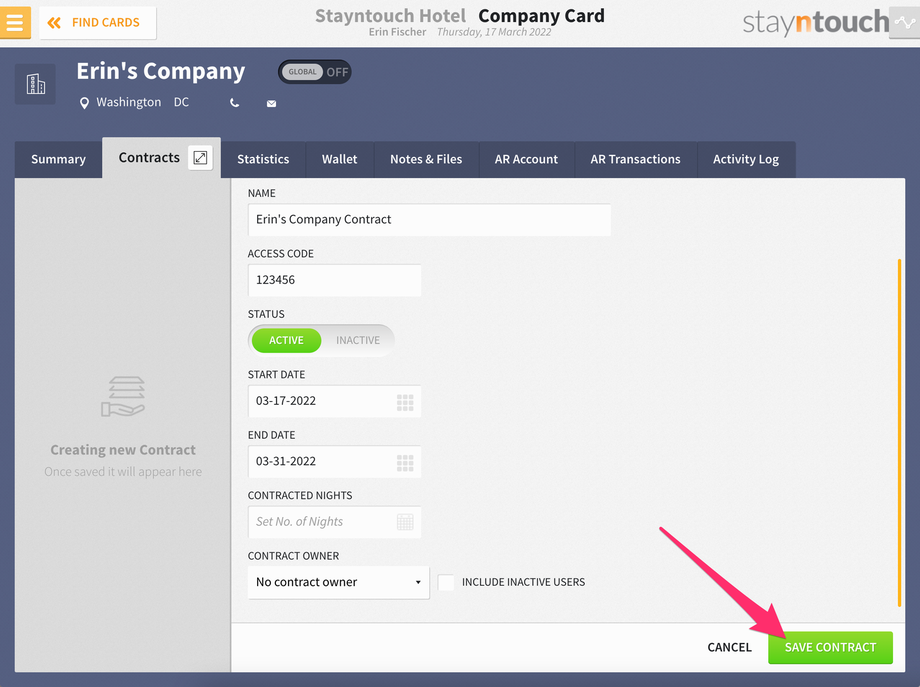Go back via Find Cards button
The image size is (920, 687).
pos(97,23)
